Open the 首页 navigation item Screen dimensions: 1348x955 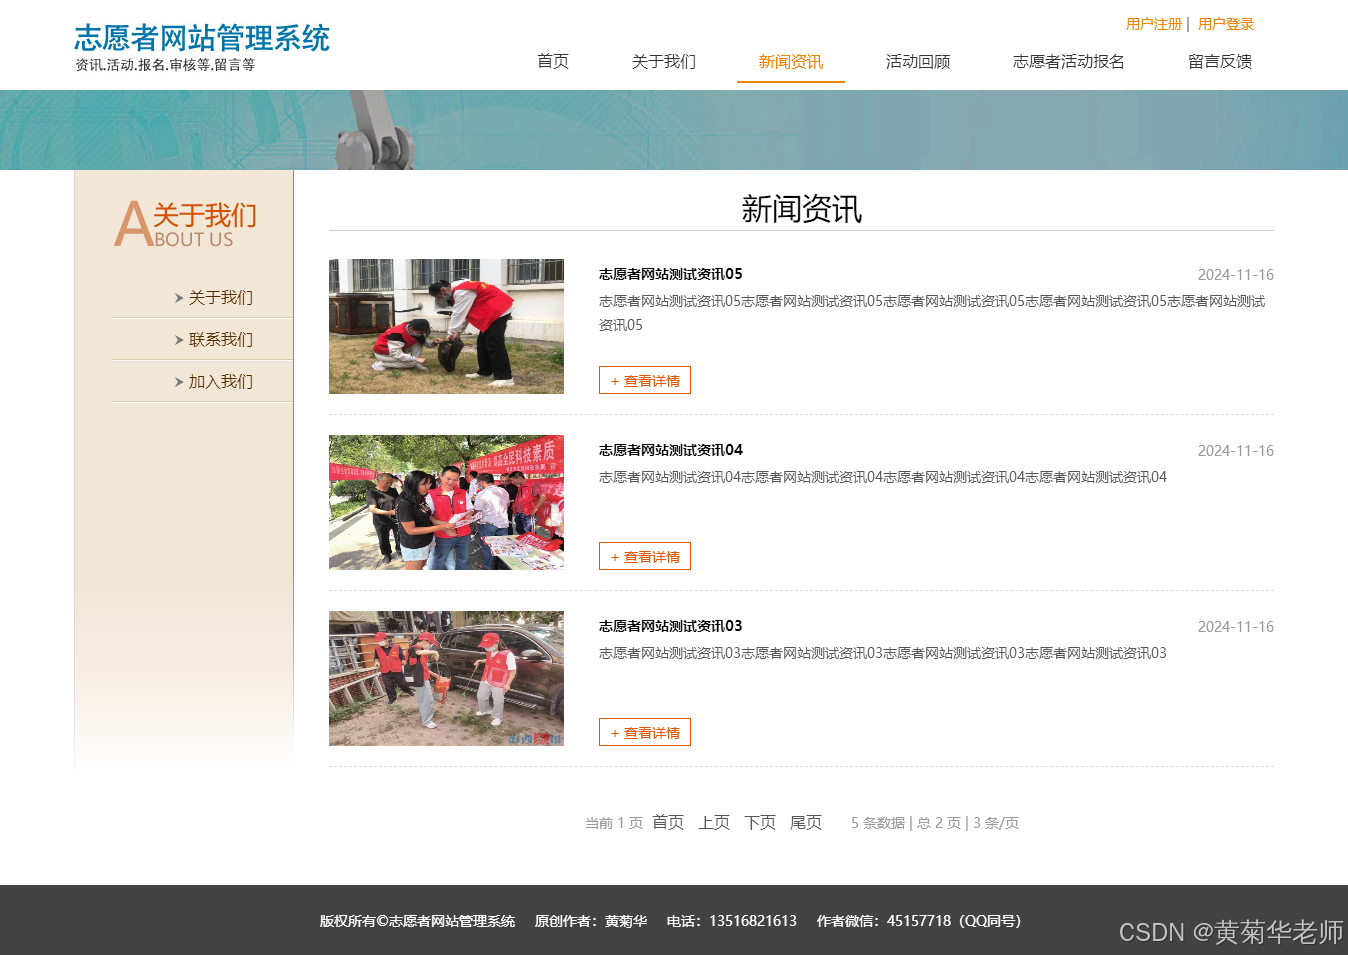(x=553, y=62)
